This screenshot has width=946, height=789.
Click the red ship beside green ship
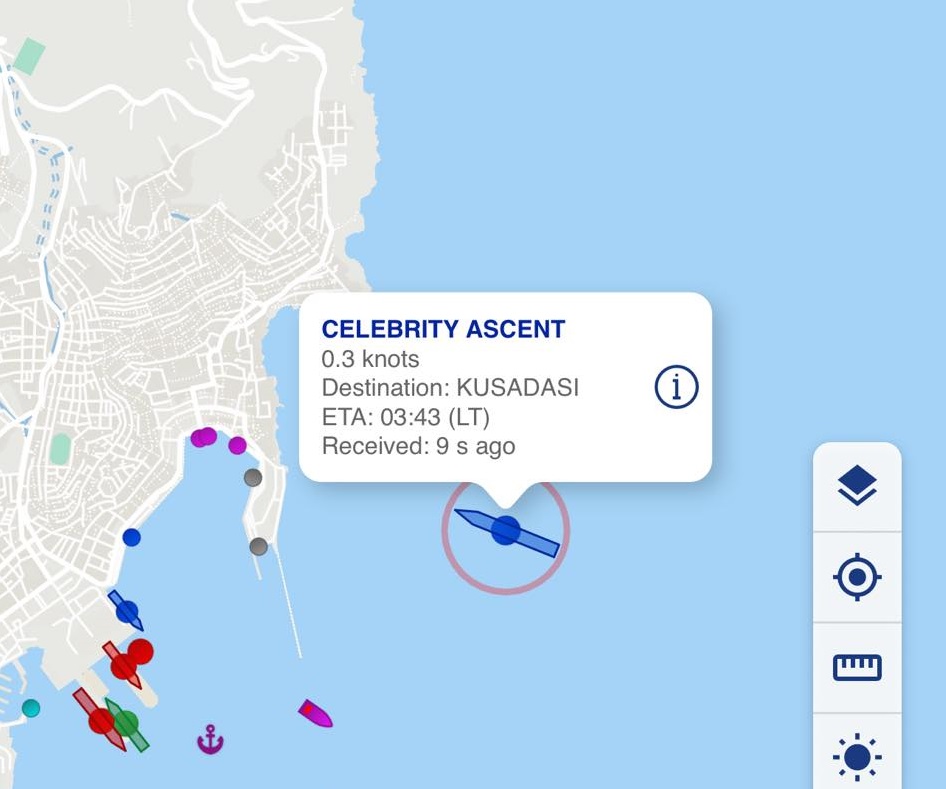point(99,719)
